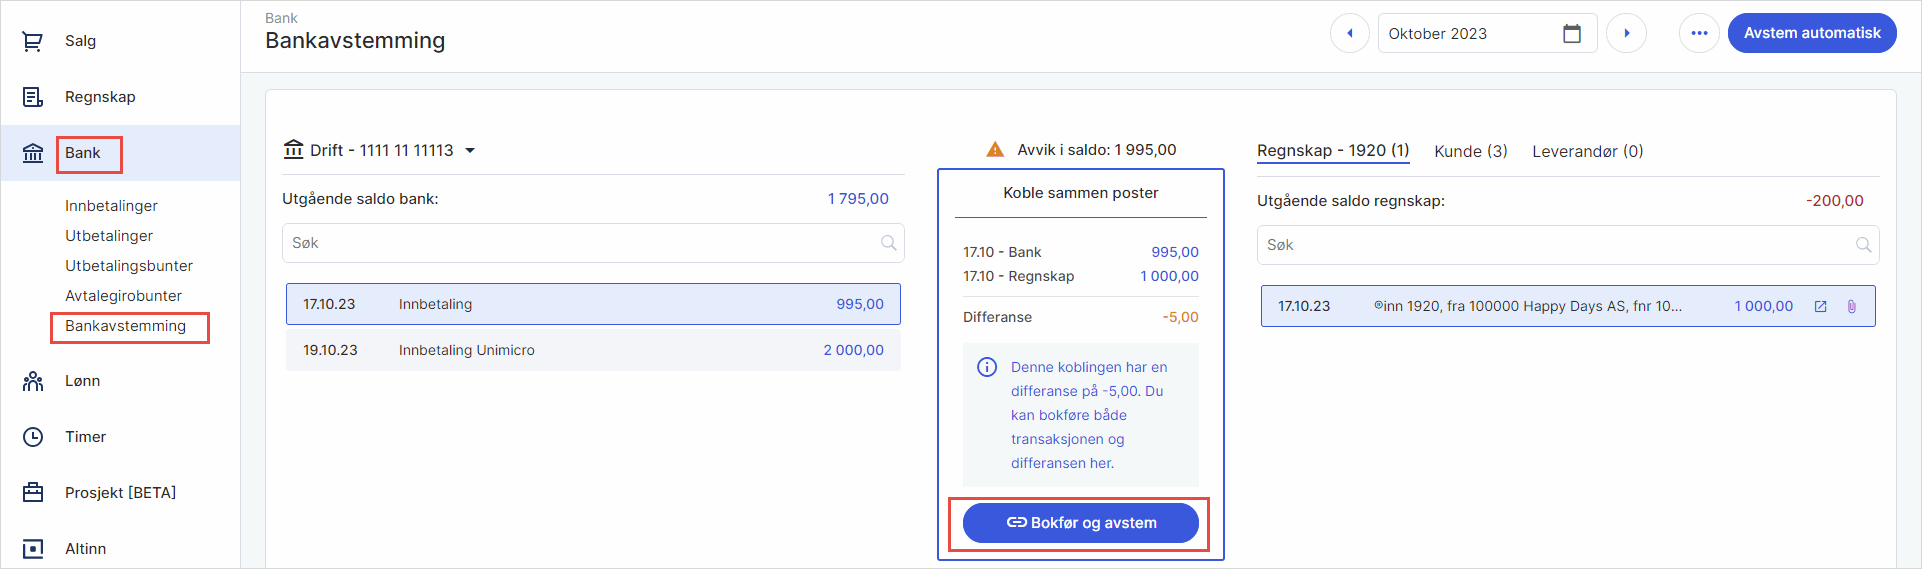Open Utbetalingsbunter in the sidebar
Image resolution: width=1922 pixels, height=569 pixels.
tap(129, 266)
